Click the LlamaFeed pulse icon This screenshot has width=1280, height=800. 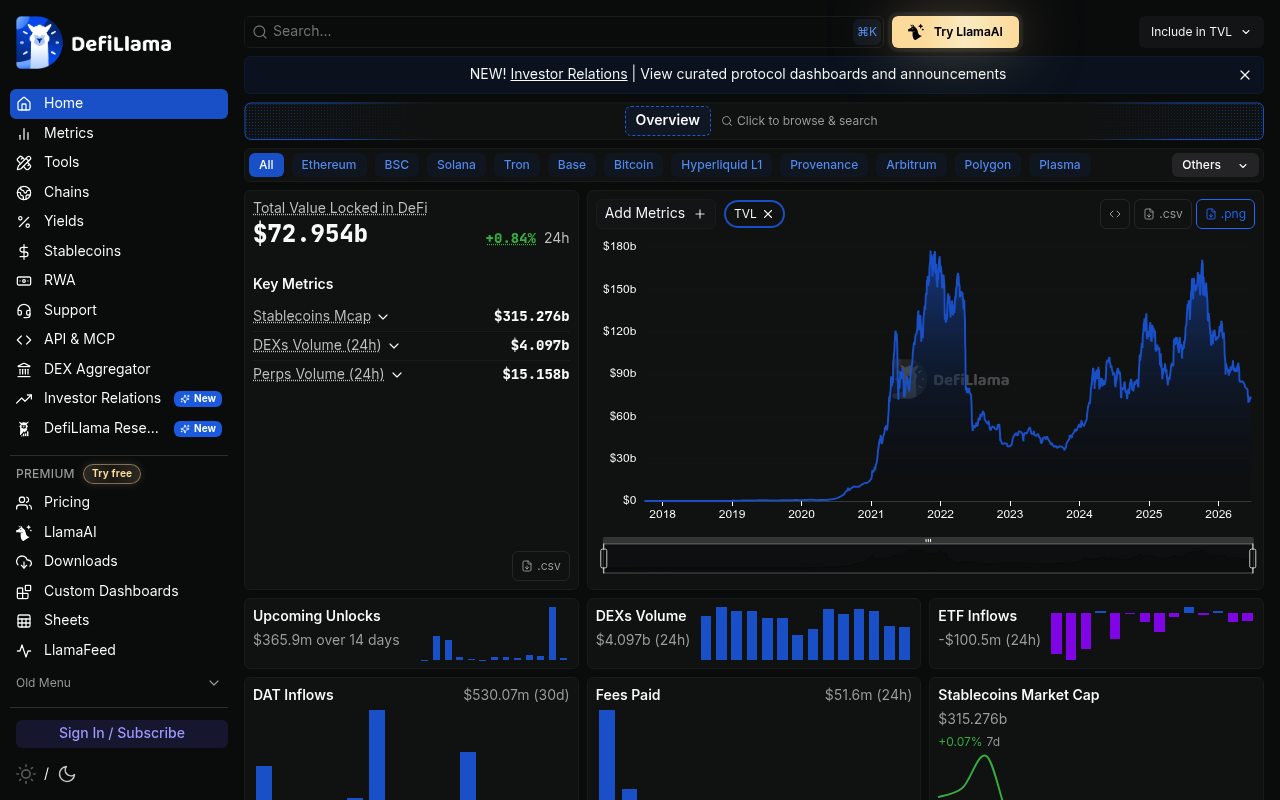tap(24, 650)
